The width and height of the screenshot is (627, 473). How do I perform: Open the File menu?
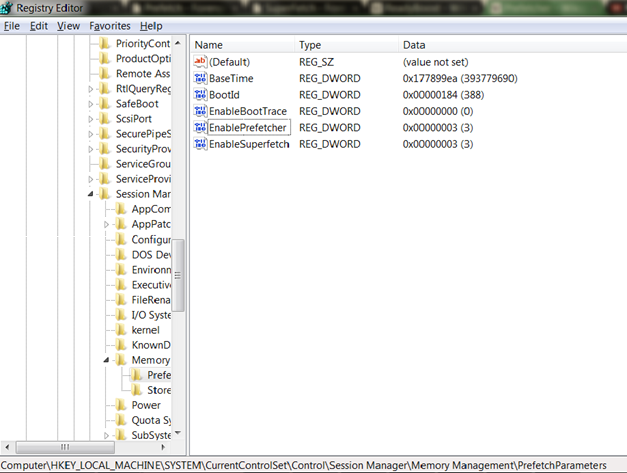(x=12, y=26)
